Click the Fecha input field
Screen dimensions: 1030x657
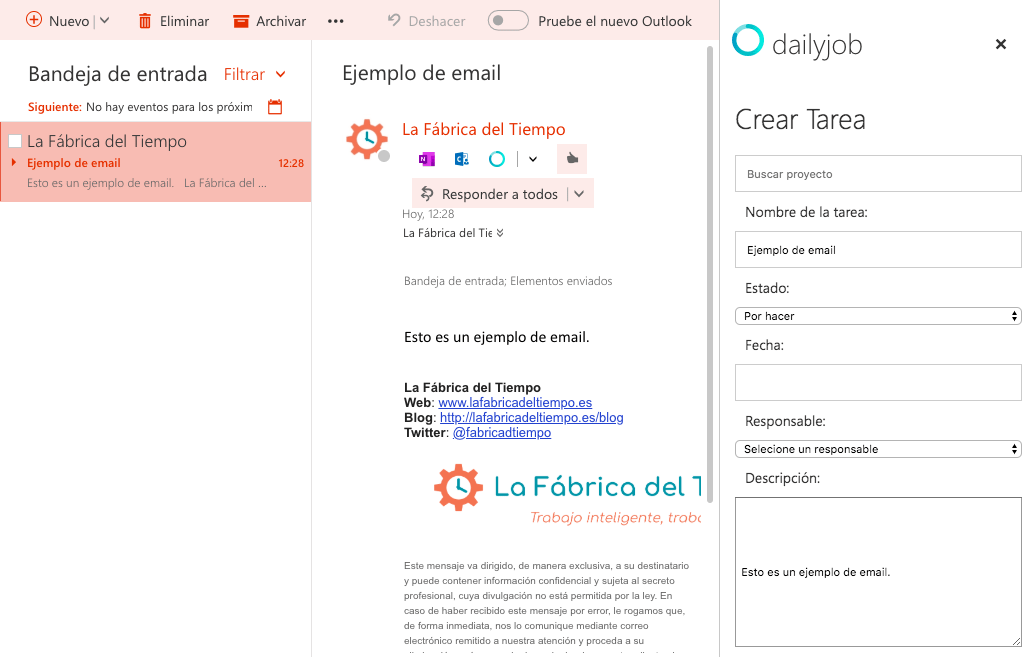[878, 382]
